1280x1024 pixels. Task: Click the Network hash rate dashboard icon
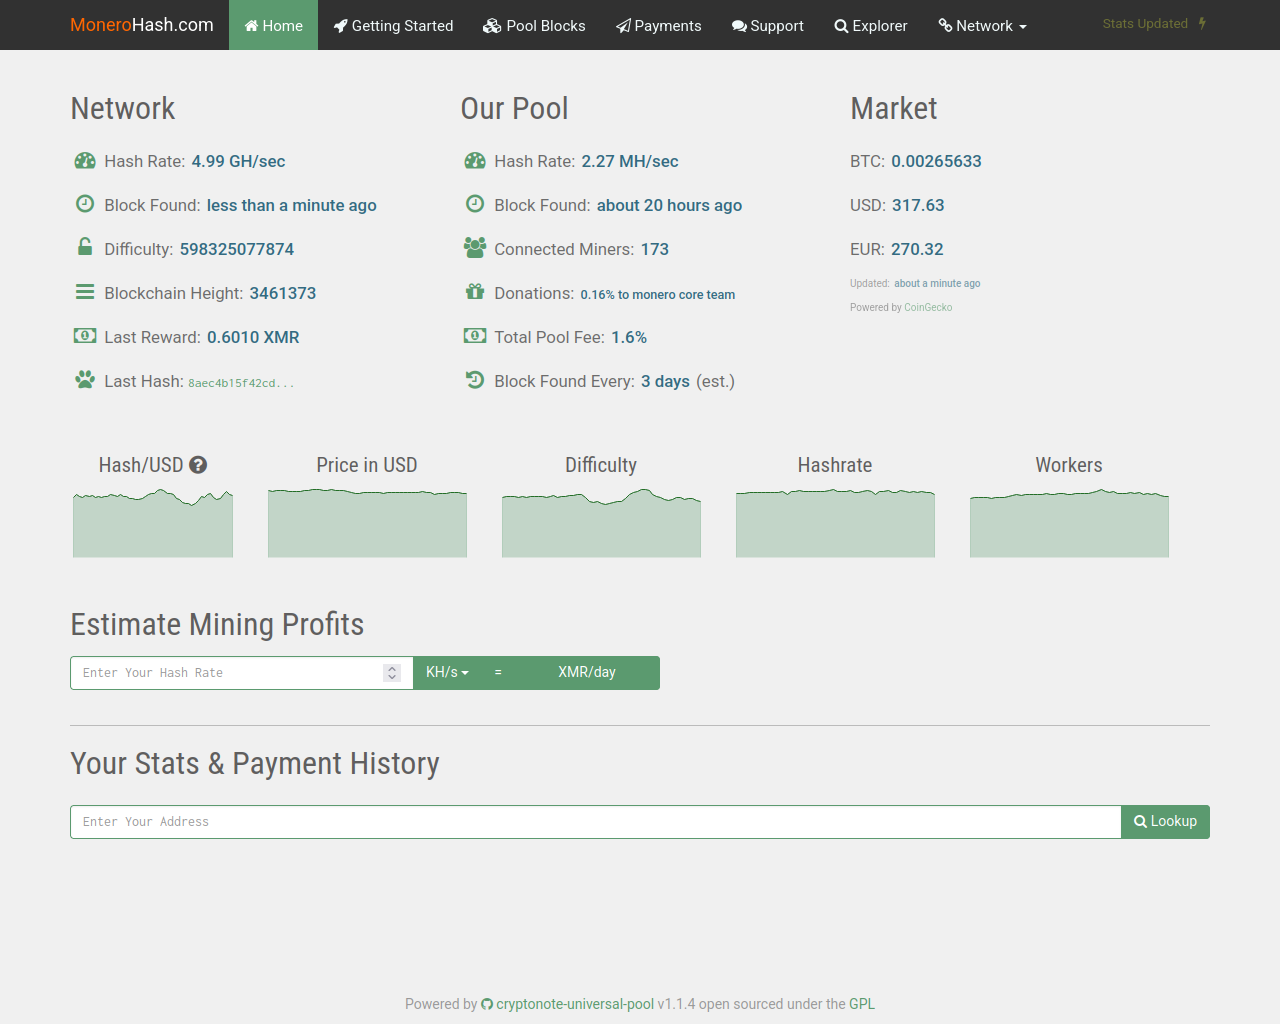point(85,161)
